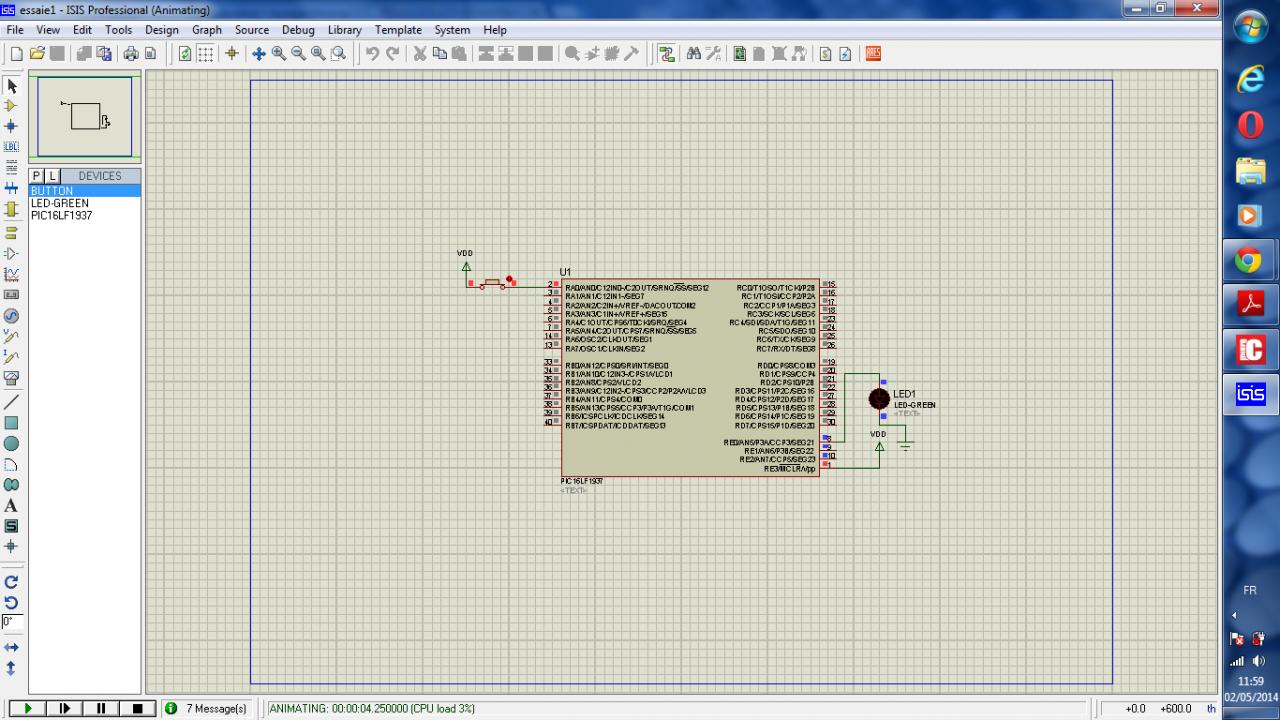
Task: Open Google Chrome from the taskbar
Action: tap(1250, 261)
